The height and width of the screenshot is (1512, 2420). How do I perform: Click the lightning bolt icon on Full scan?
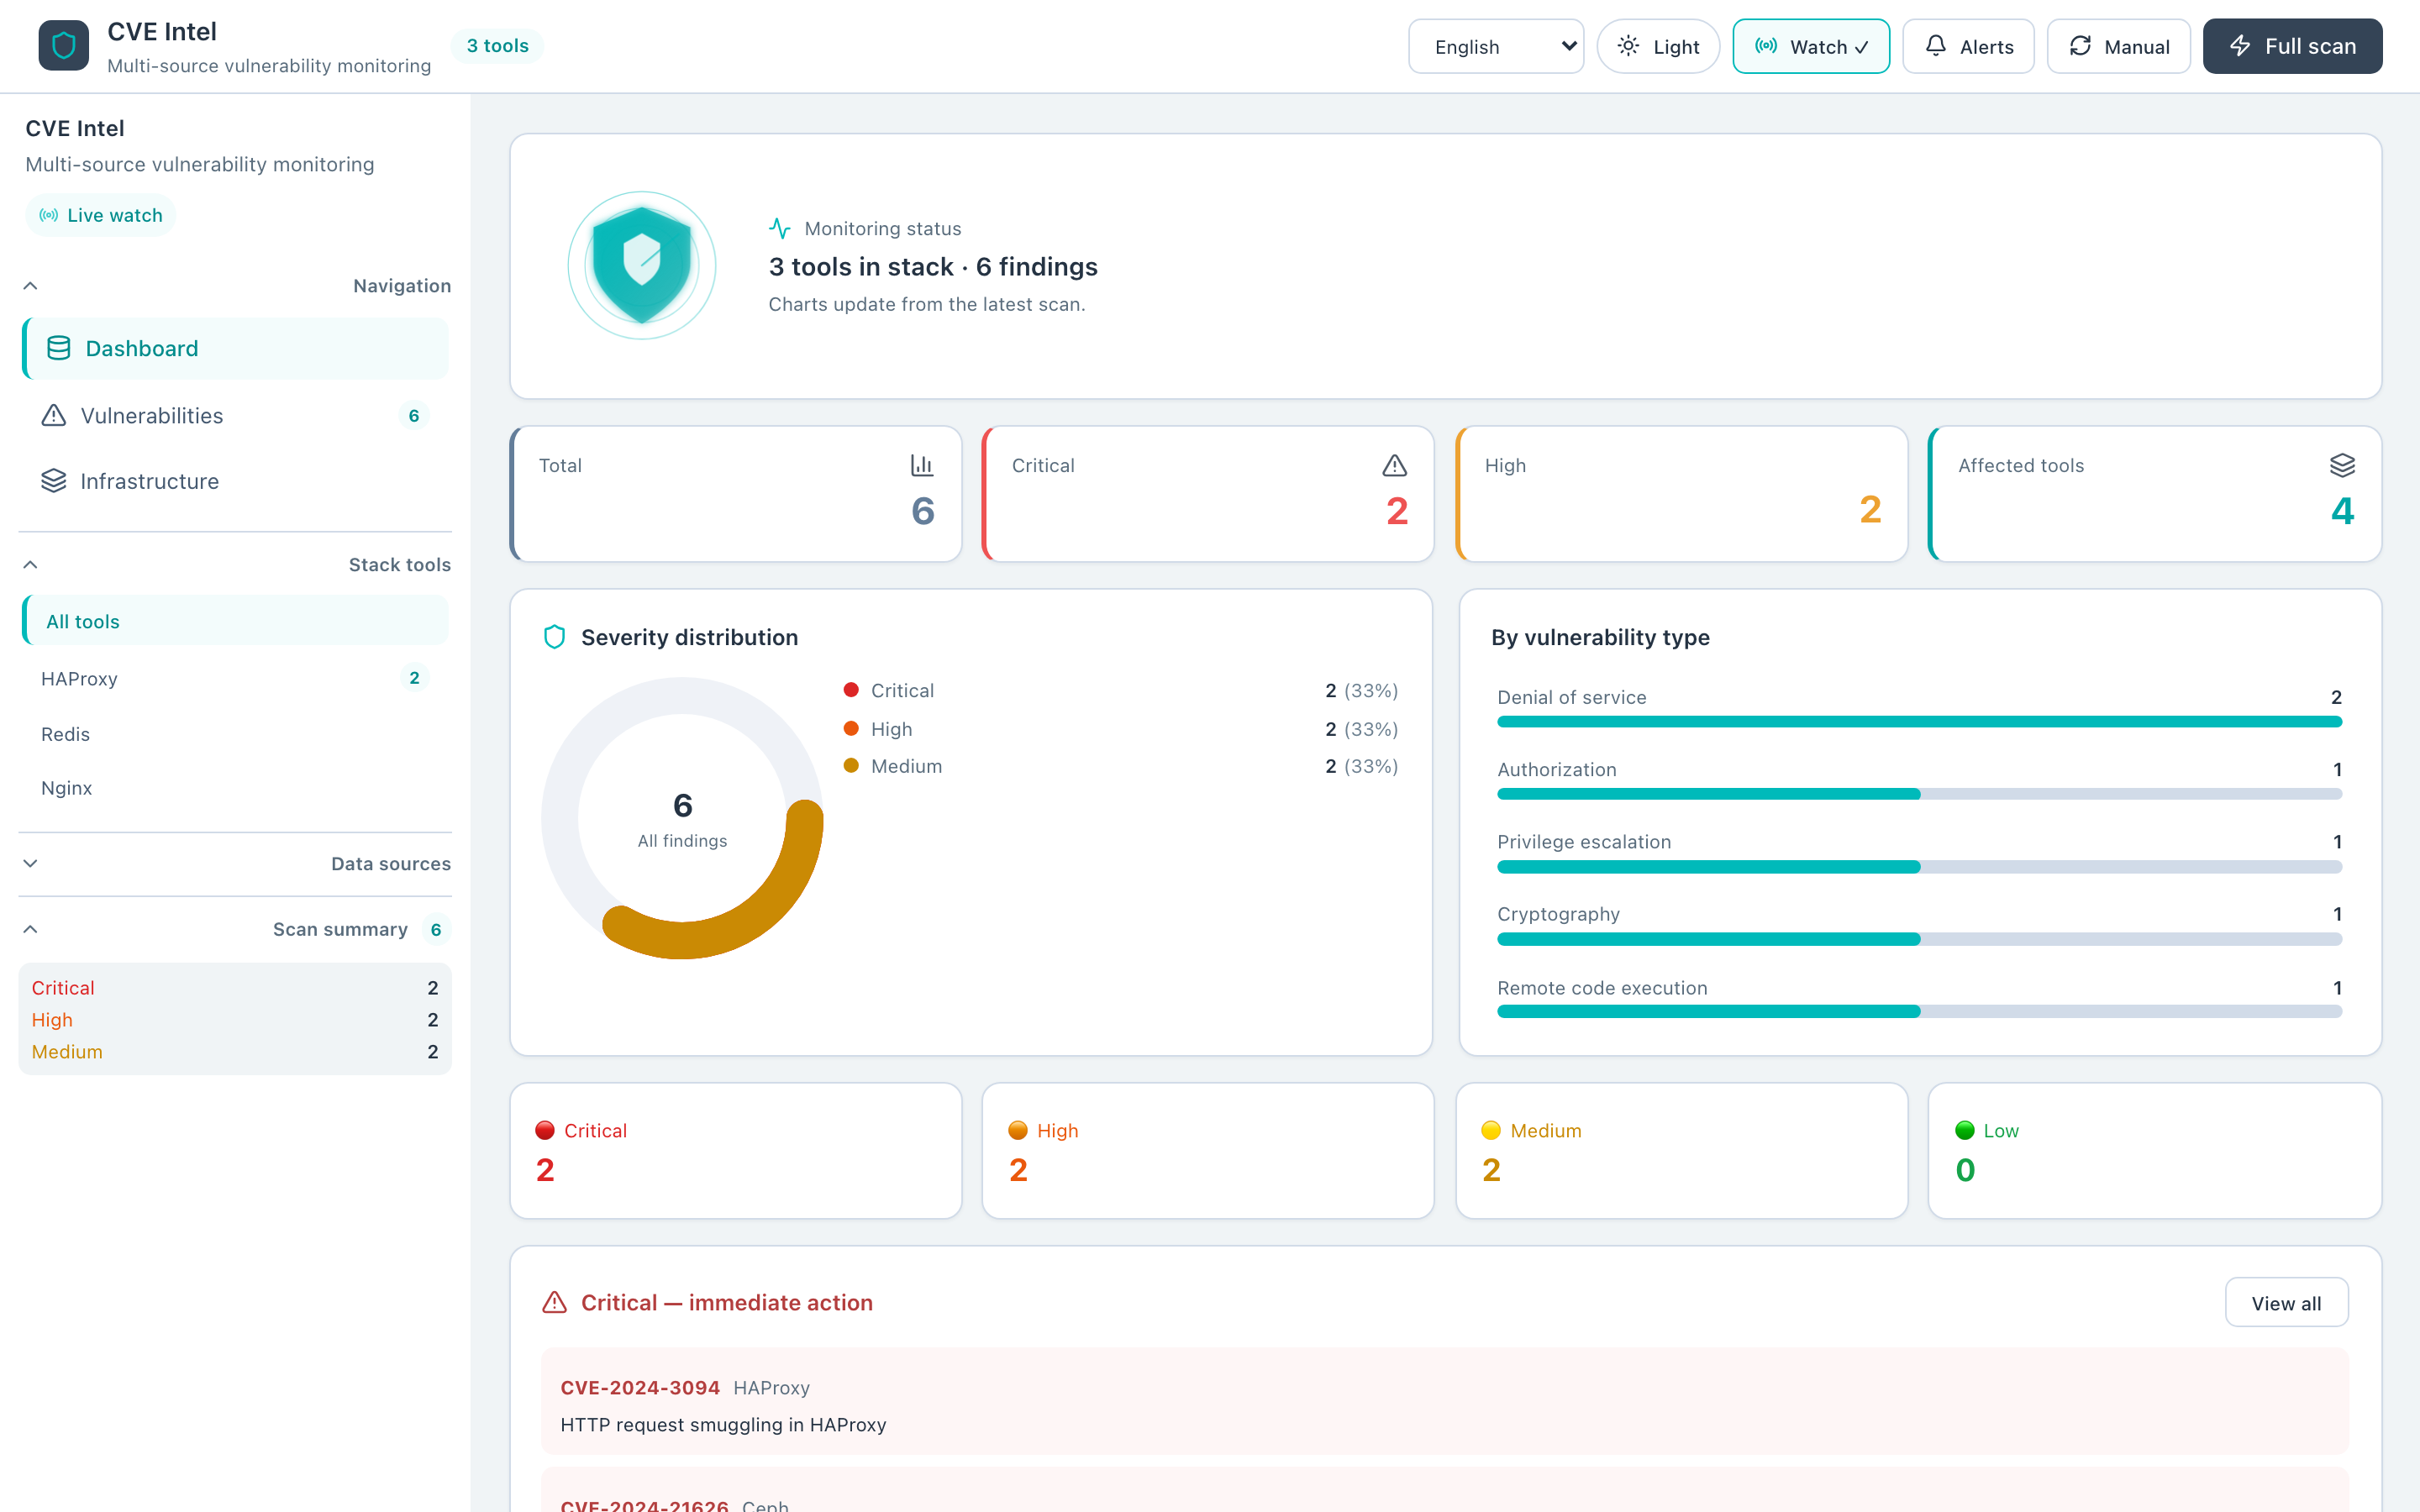click(2240, 46)
